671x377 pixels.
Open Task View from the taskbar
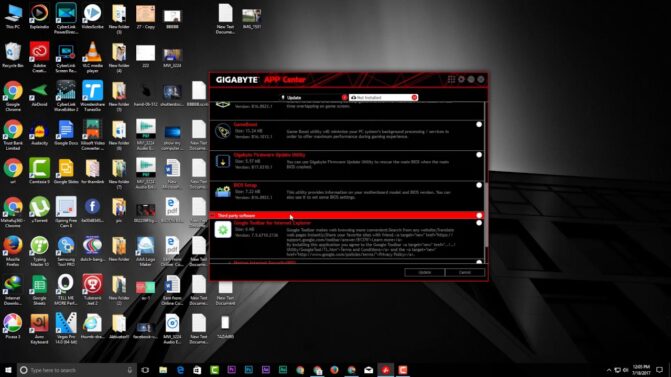pyautogui.click(x=145, y=370)
